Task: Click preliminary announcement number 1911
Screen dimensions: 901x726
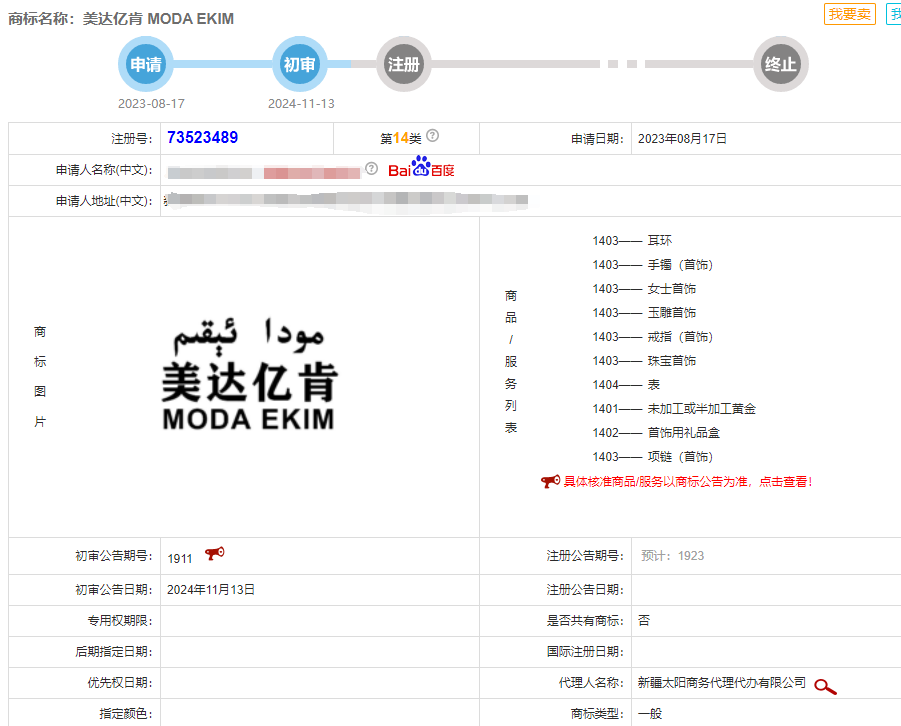Action: point(180,559)
